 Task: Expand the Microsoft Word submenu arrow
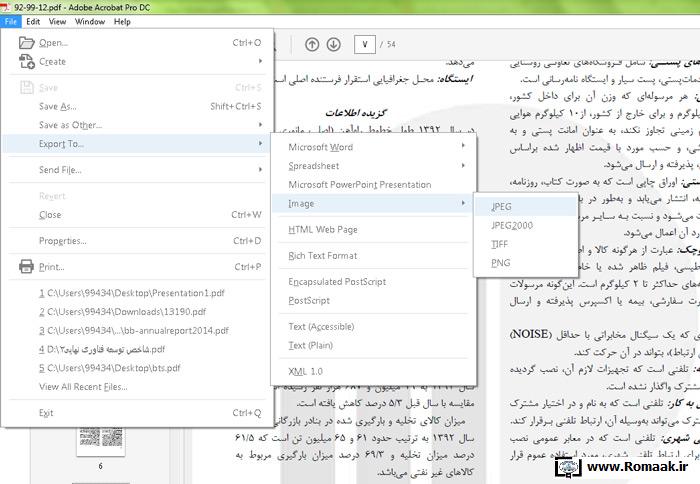pos(463,146)
